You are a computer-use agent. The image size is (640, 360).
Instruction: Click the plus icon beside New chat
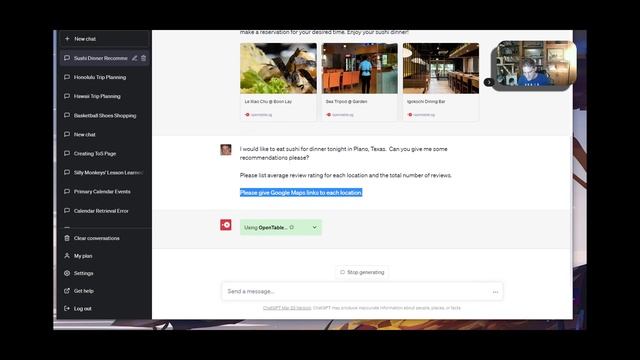[67, 39]
